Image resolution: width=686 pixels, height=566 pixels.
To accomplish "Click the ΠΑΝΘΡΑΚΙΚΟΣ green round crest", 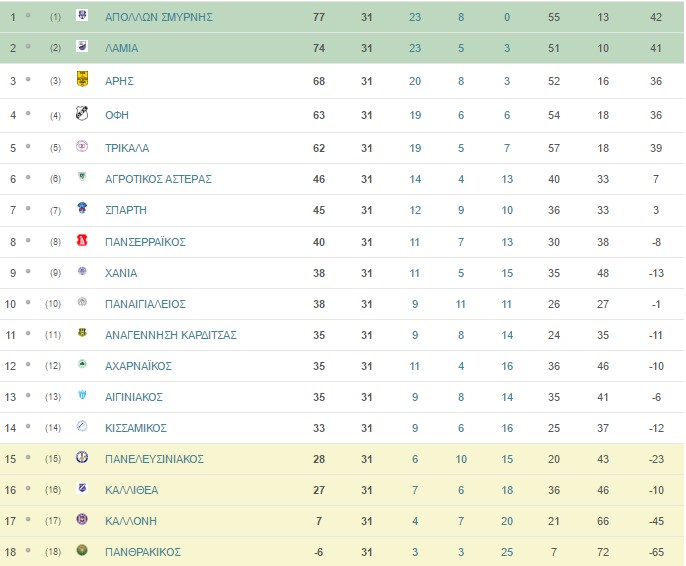I will [x=82, y=550].
